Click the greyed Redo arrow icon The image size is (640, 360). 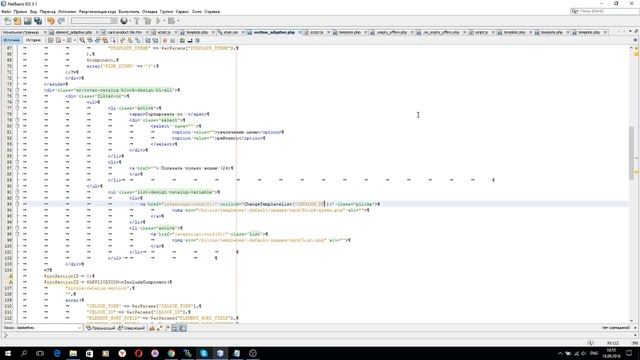61,21
